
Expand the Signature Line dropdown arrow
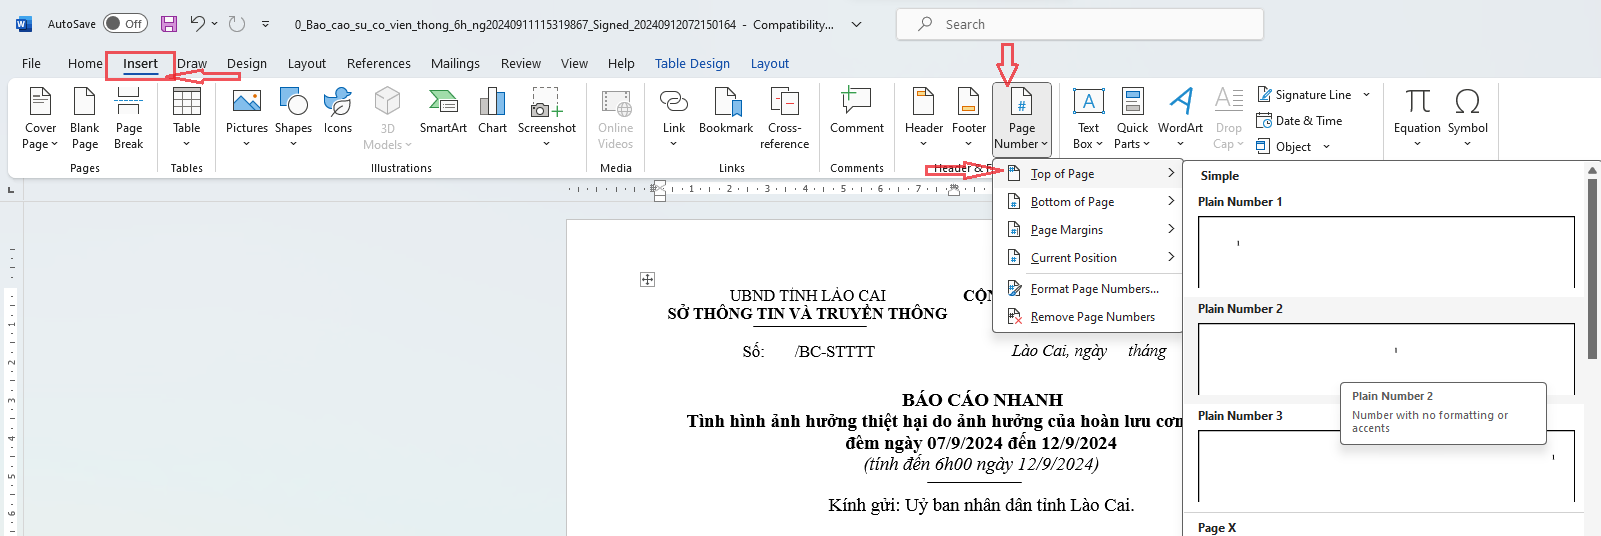tap(1366, 94)
